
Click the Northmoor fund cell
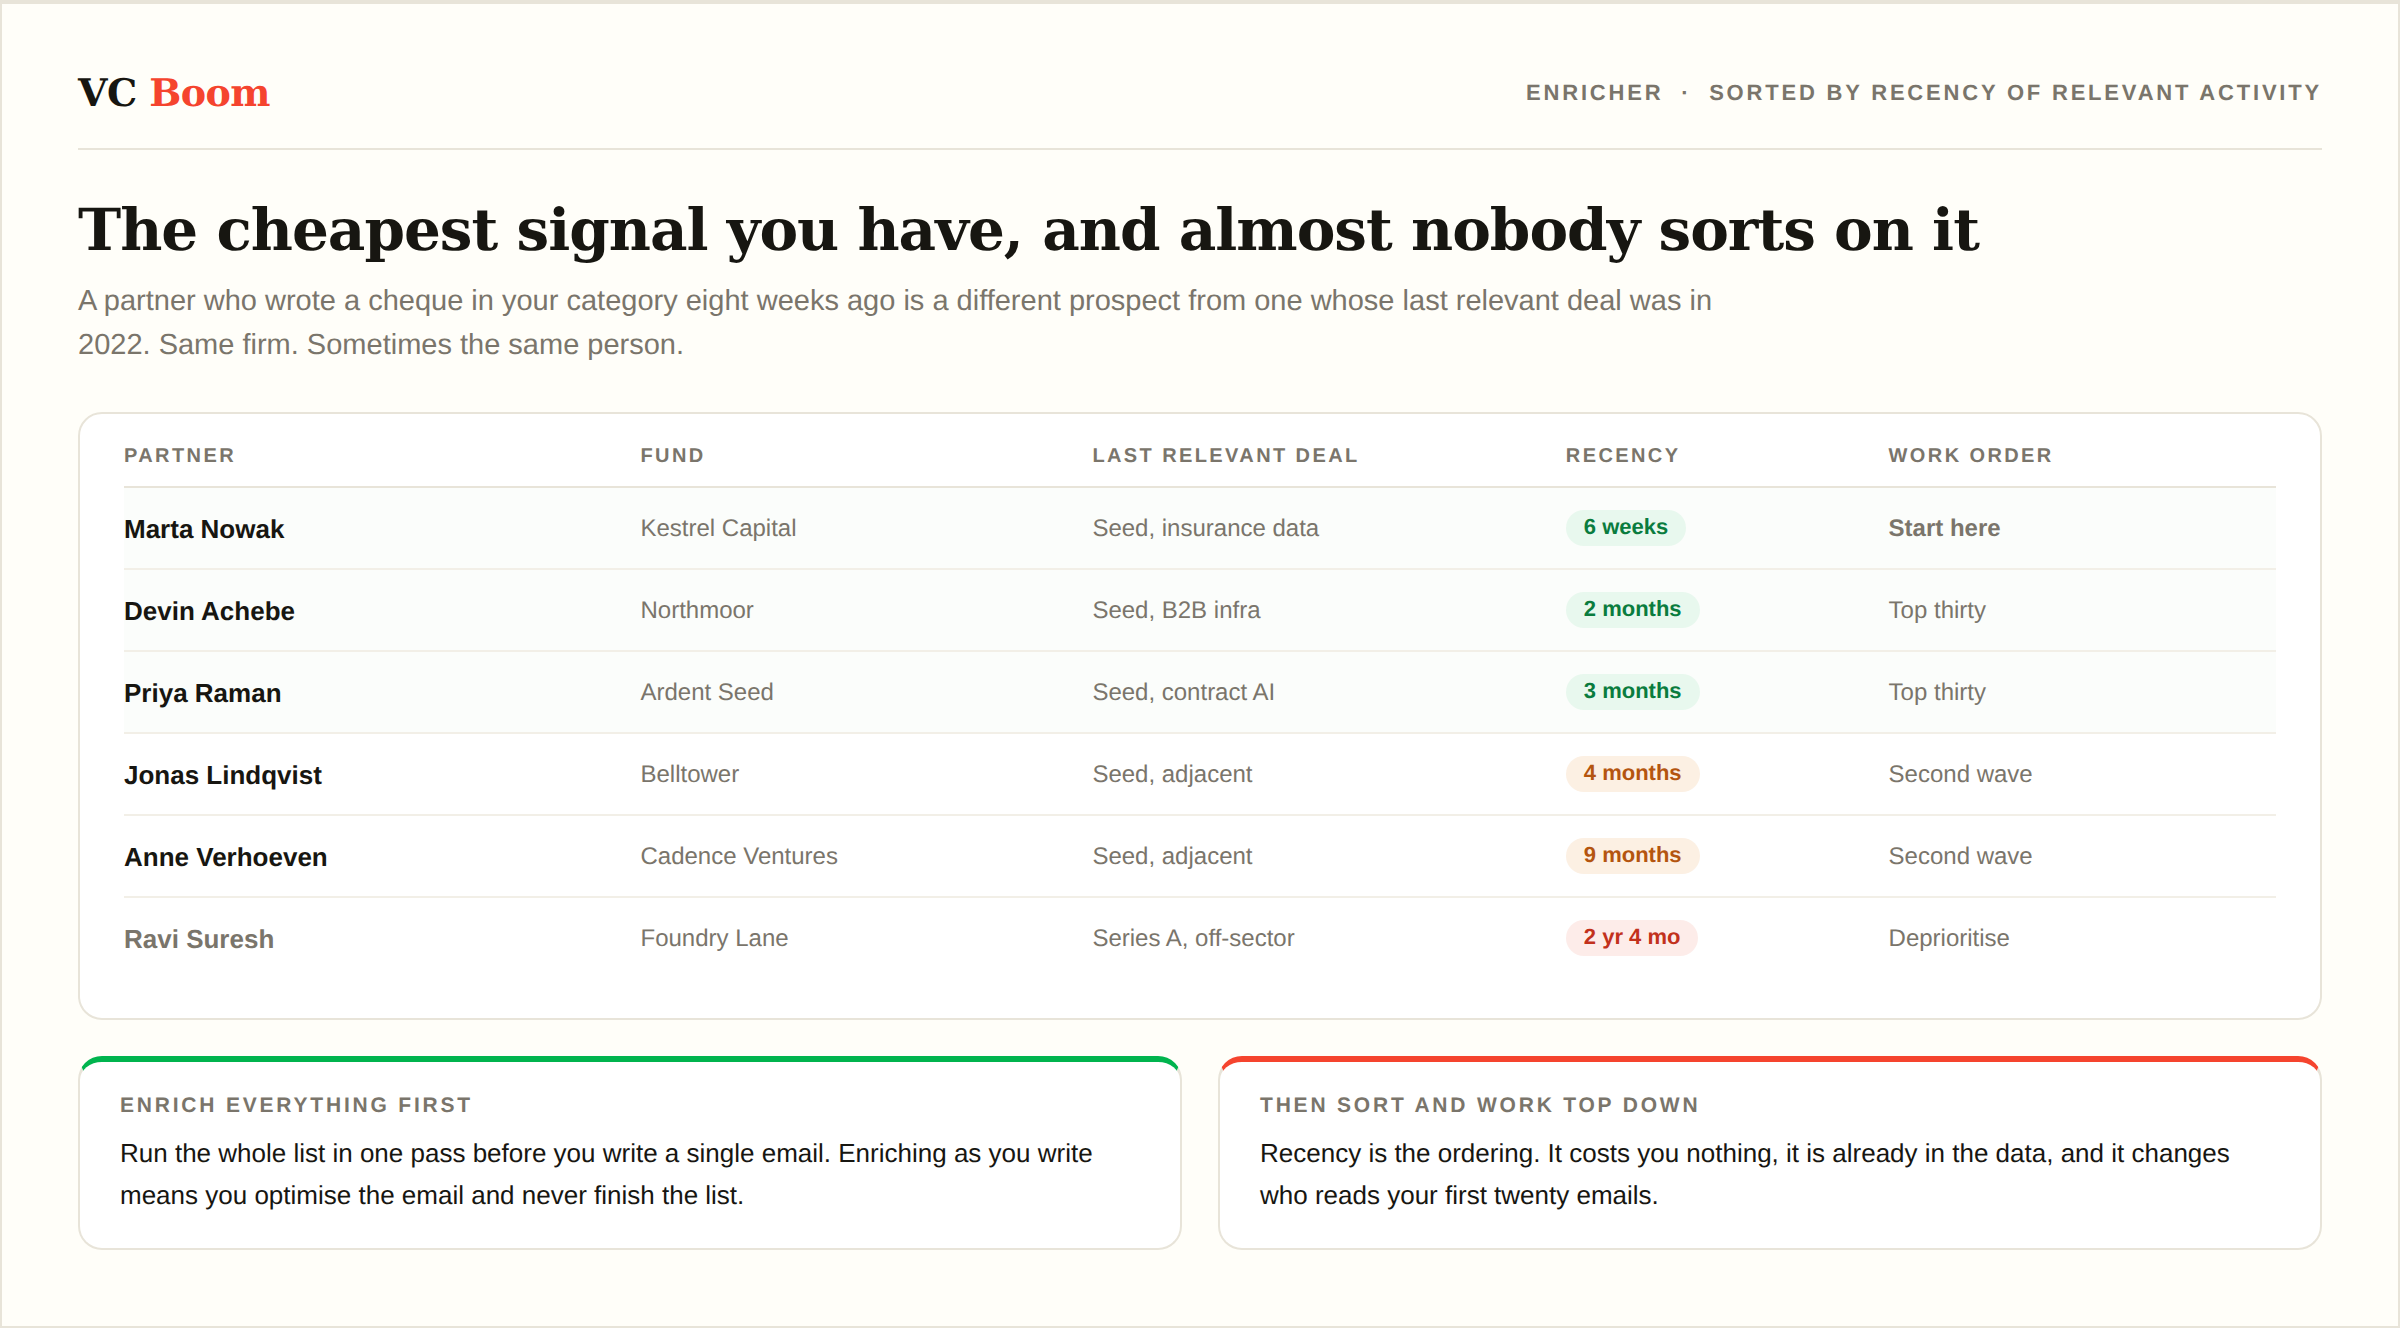point(696,610)
